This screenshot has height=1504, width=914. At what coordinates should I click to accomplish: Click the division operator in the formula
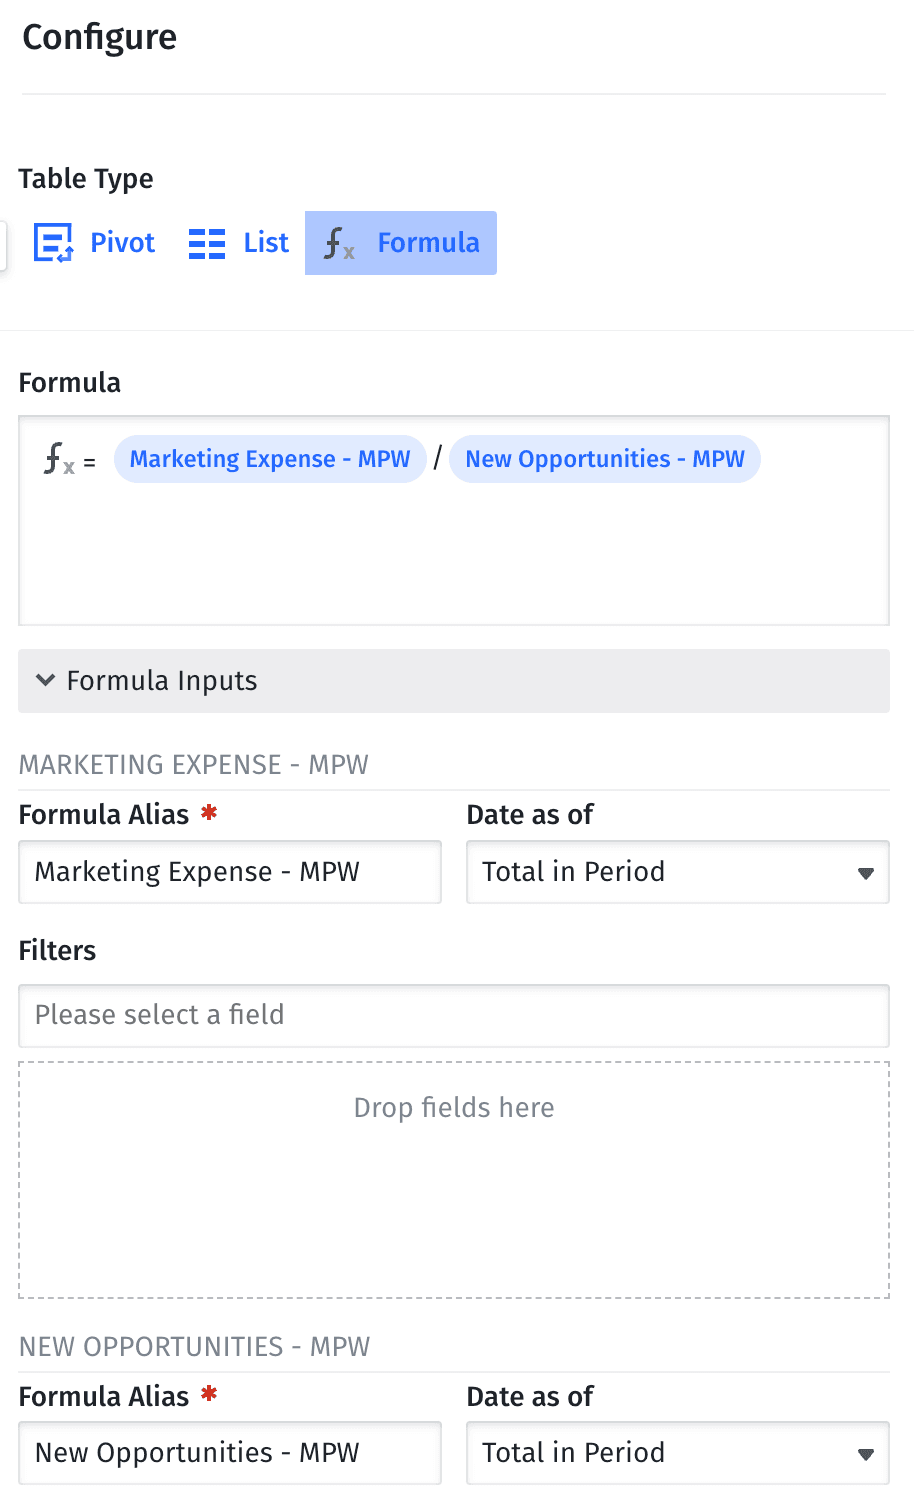438,460
